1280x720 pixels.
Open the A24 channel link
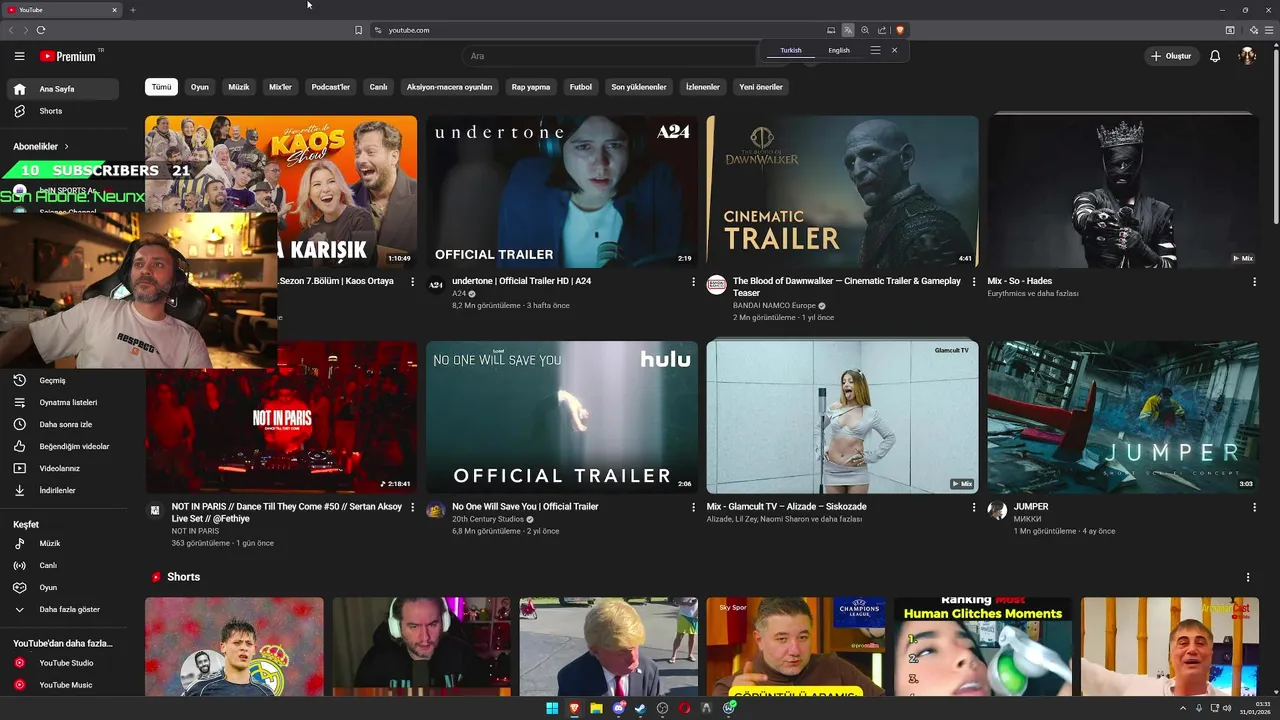[x=459, y=294]
